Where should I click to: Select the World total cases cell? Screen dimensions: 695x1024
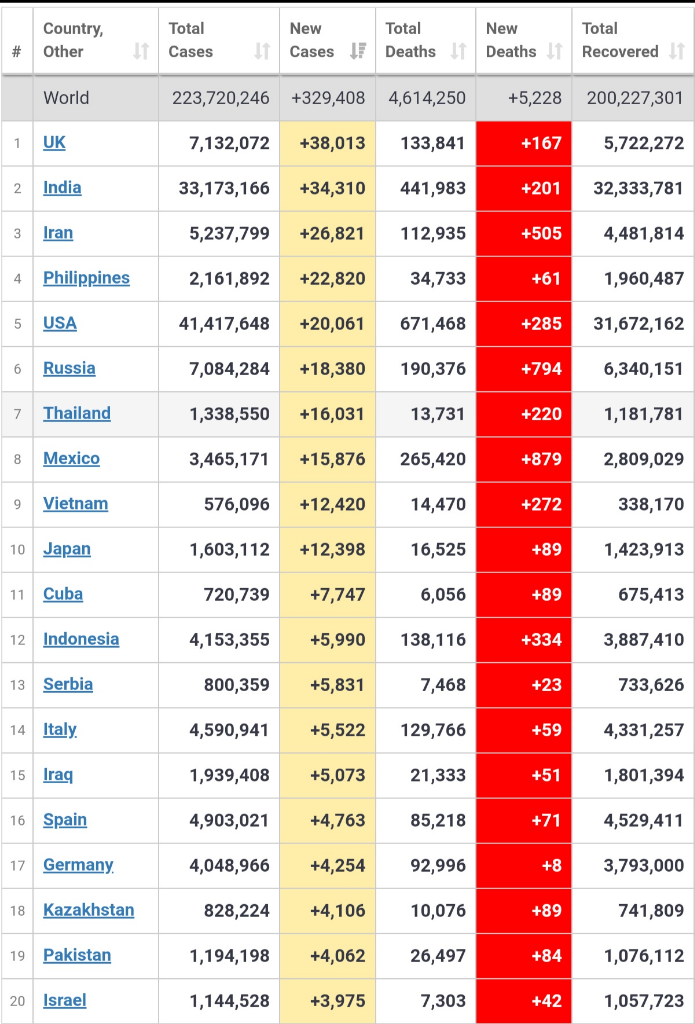219,98
